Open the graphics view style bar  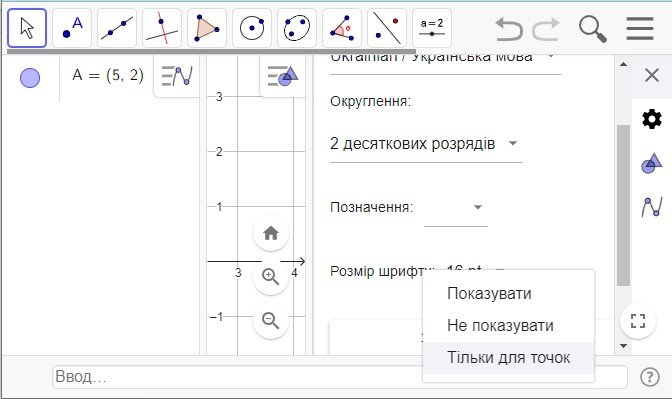click(282, 76)
